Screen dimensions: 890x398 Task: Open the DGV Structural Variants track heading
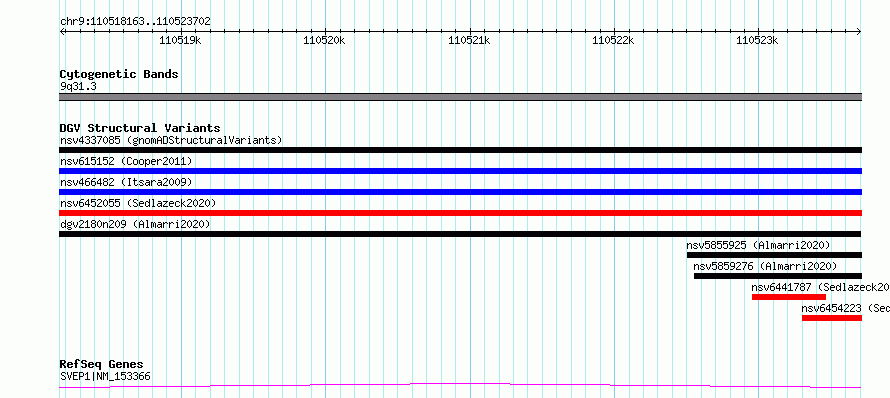coord(140,128)
